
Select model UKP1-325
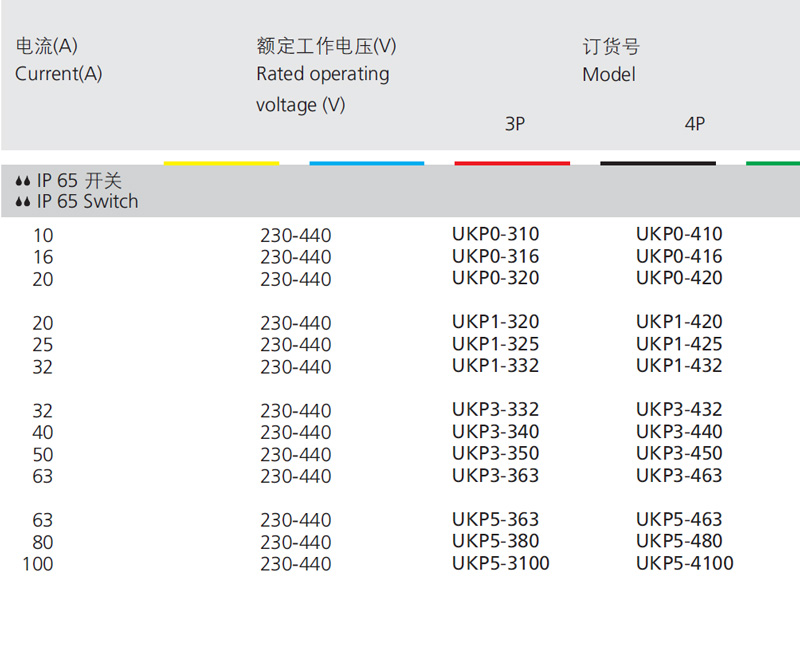495,344
